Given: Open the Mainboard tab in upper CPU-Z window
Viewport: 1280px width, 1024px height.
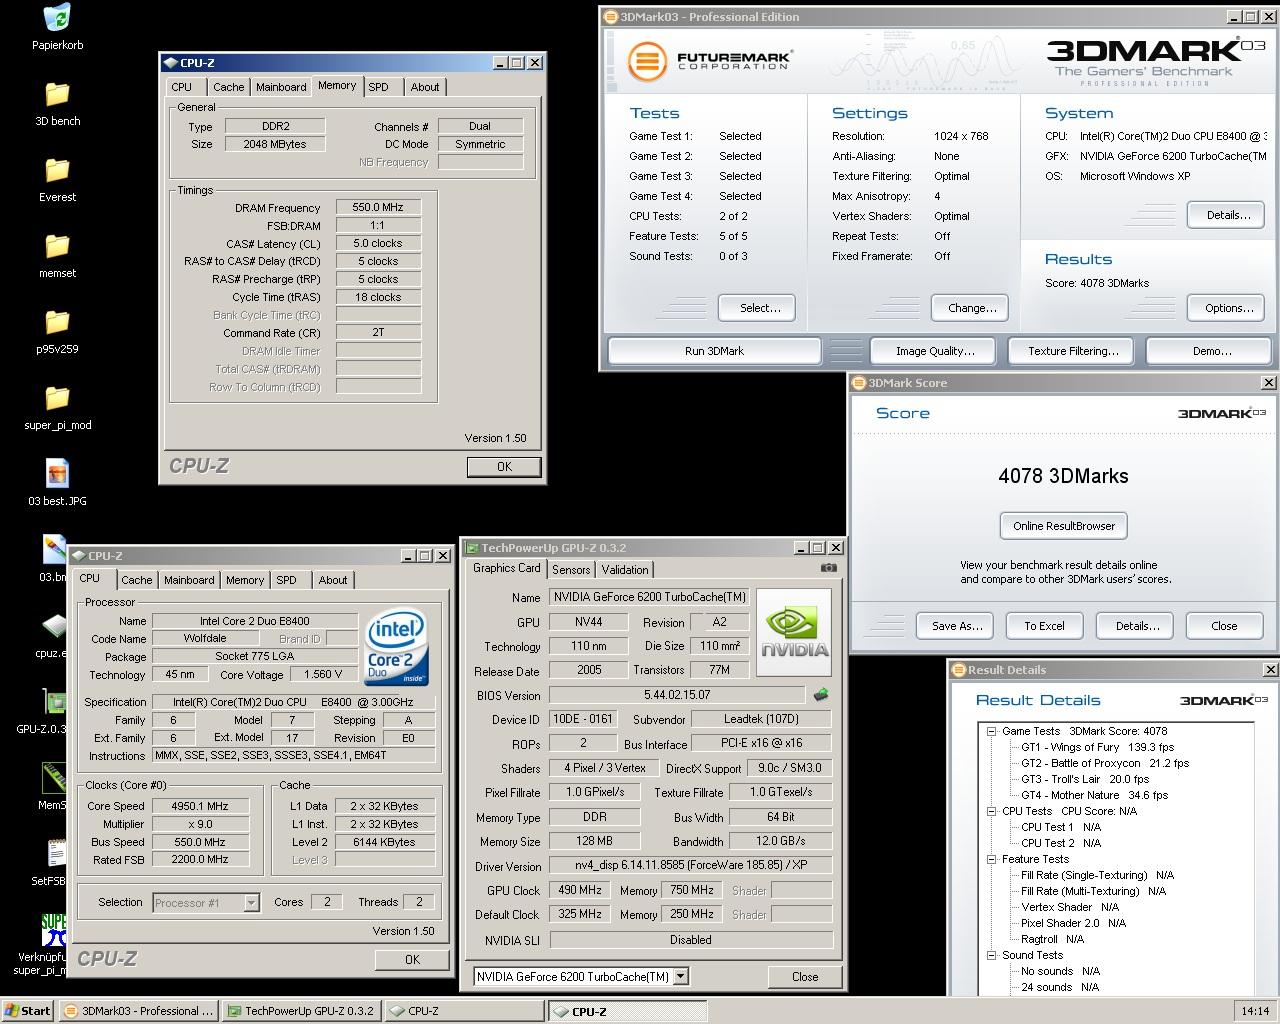Looking at the screenshot, I should click(281, 87).
